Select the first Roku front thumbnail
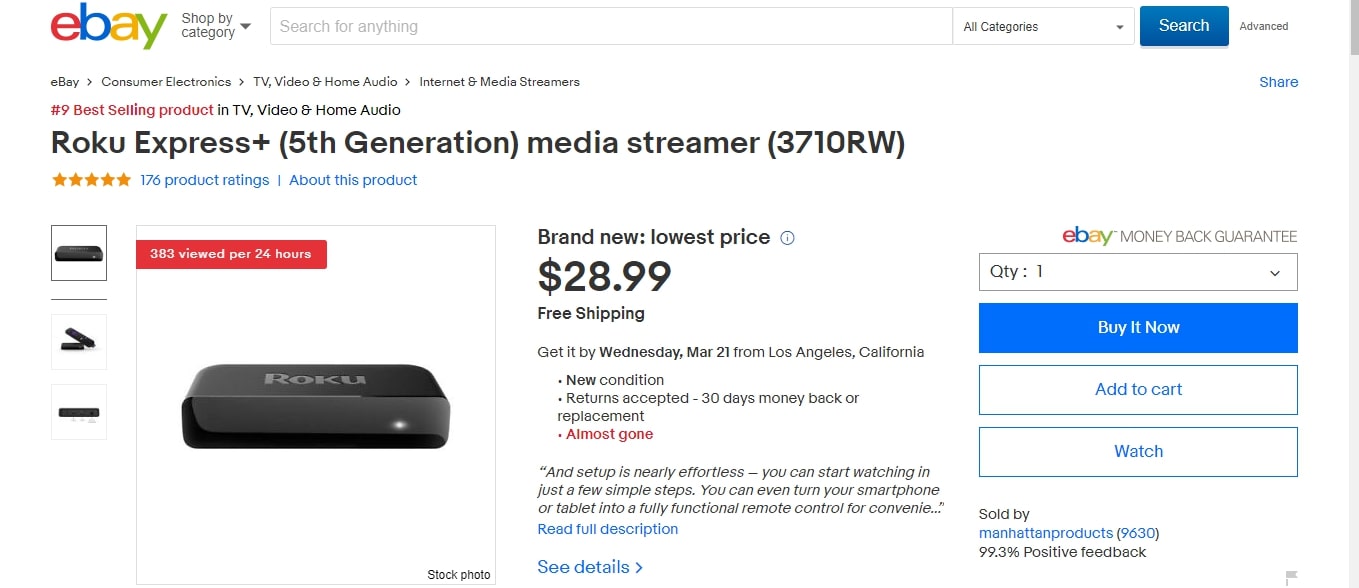 click(x=79, y=253)
